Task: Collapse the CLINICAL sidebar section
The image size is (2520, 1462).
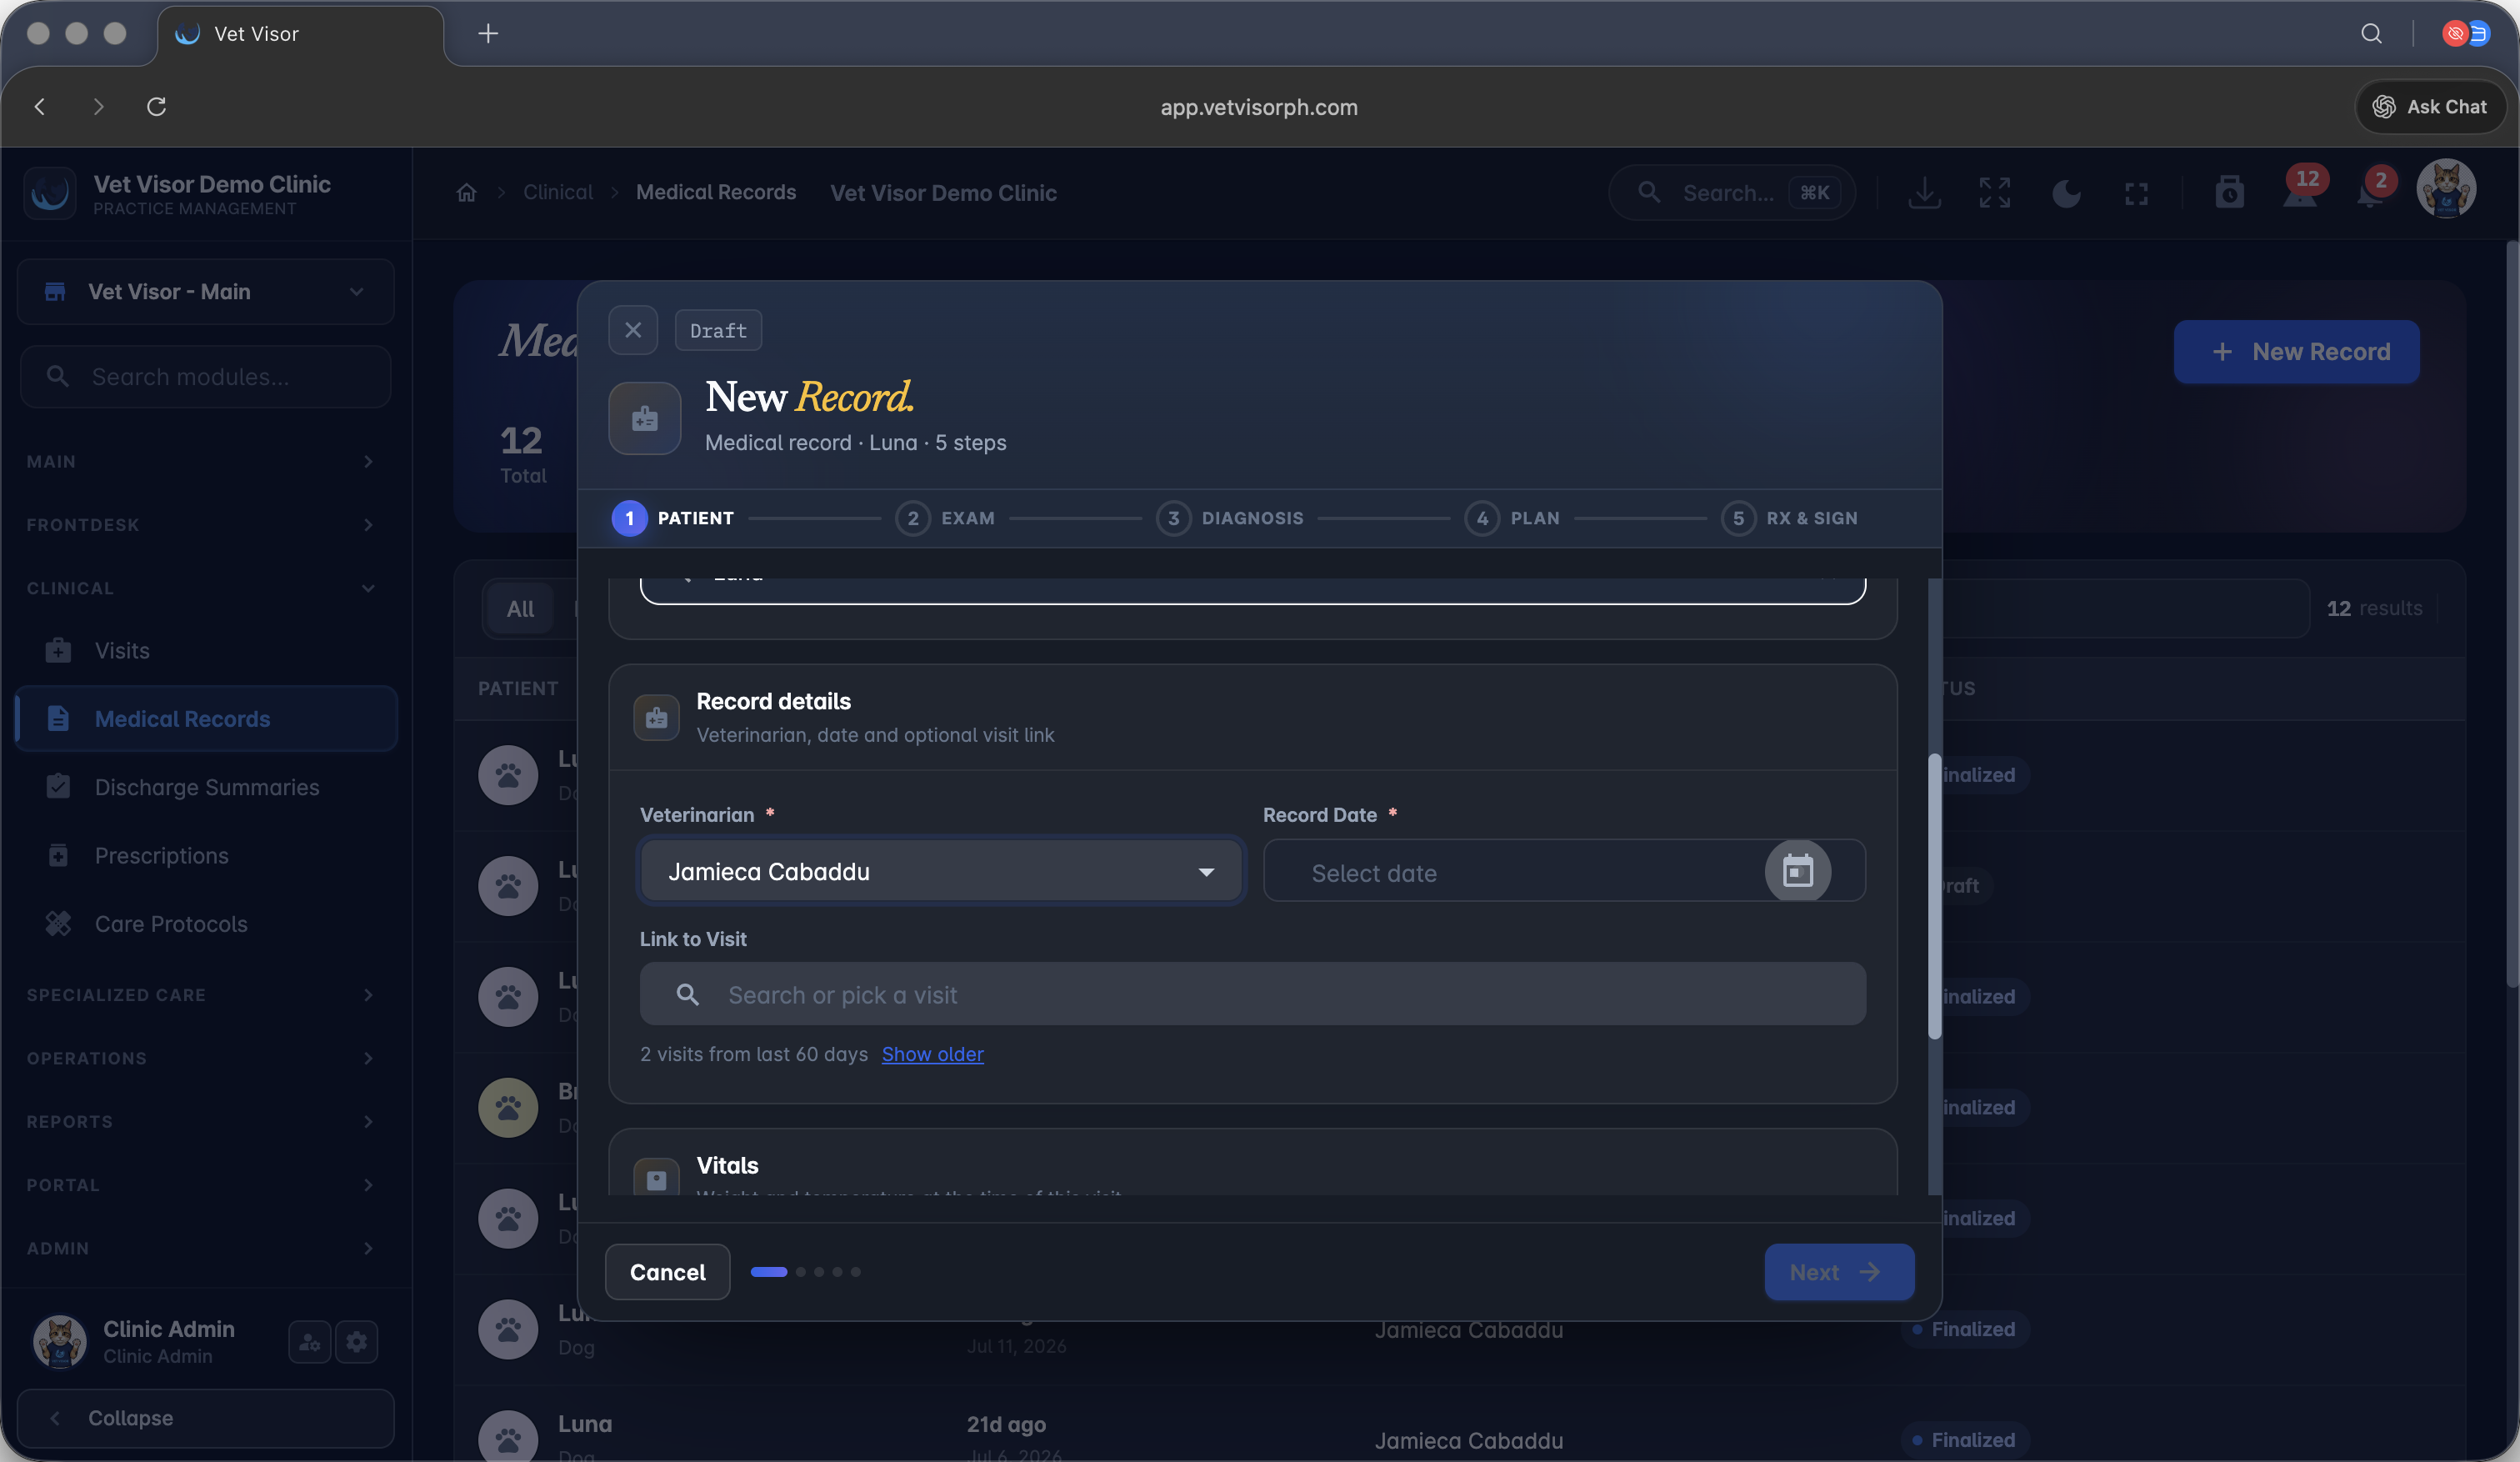Action: point(201,588)
